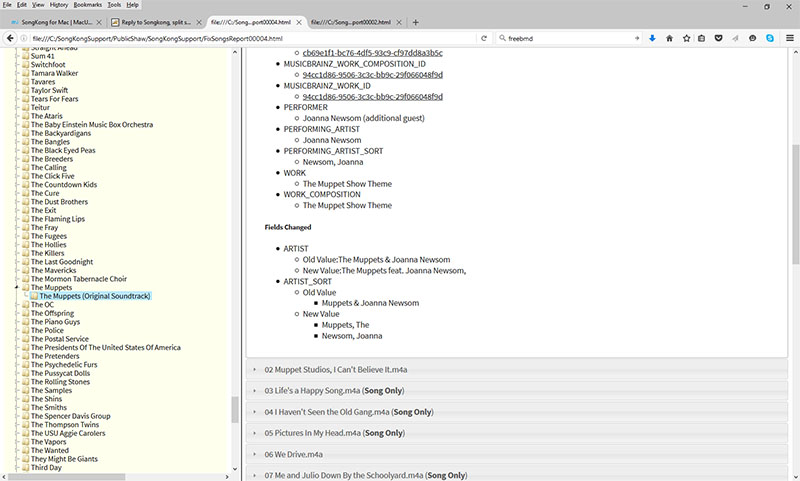The height and width of the screenshot is (481, 800).
Task: Click New Value:The Muppets feat. Joanna Newsom text
Action: point(384,271)
